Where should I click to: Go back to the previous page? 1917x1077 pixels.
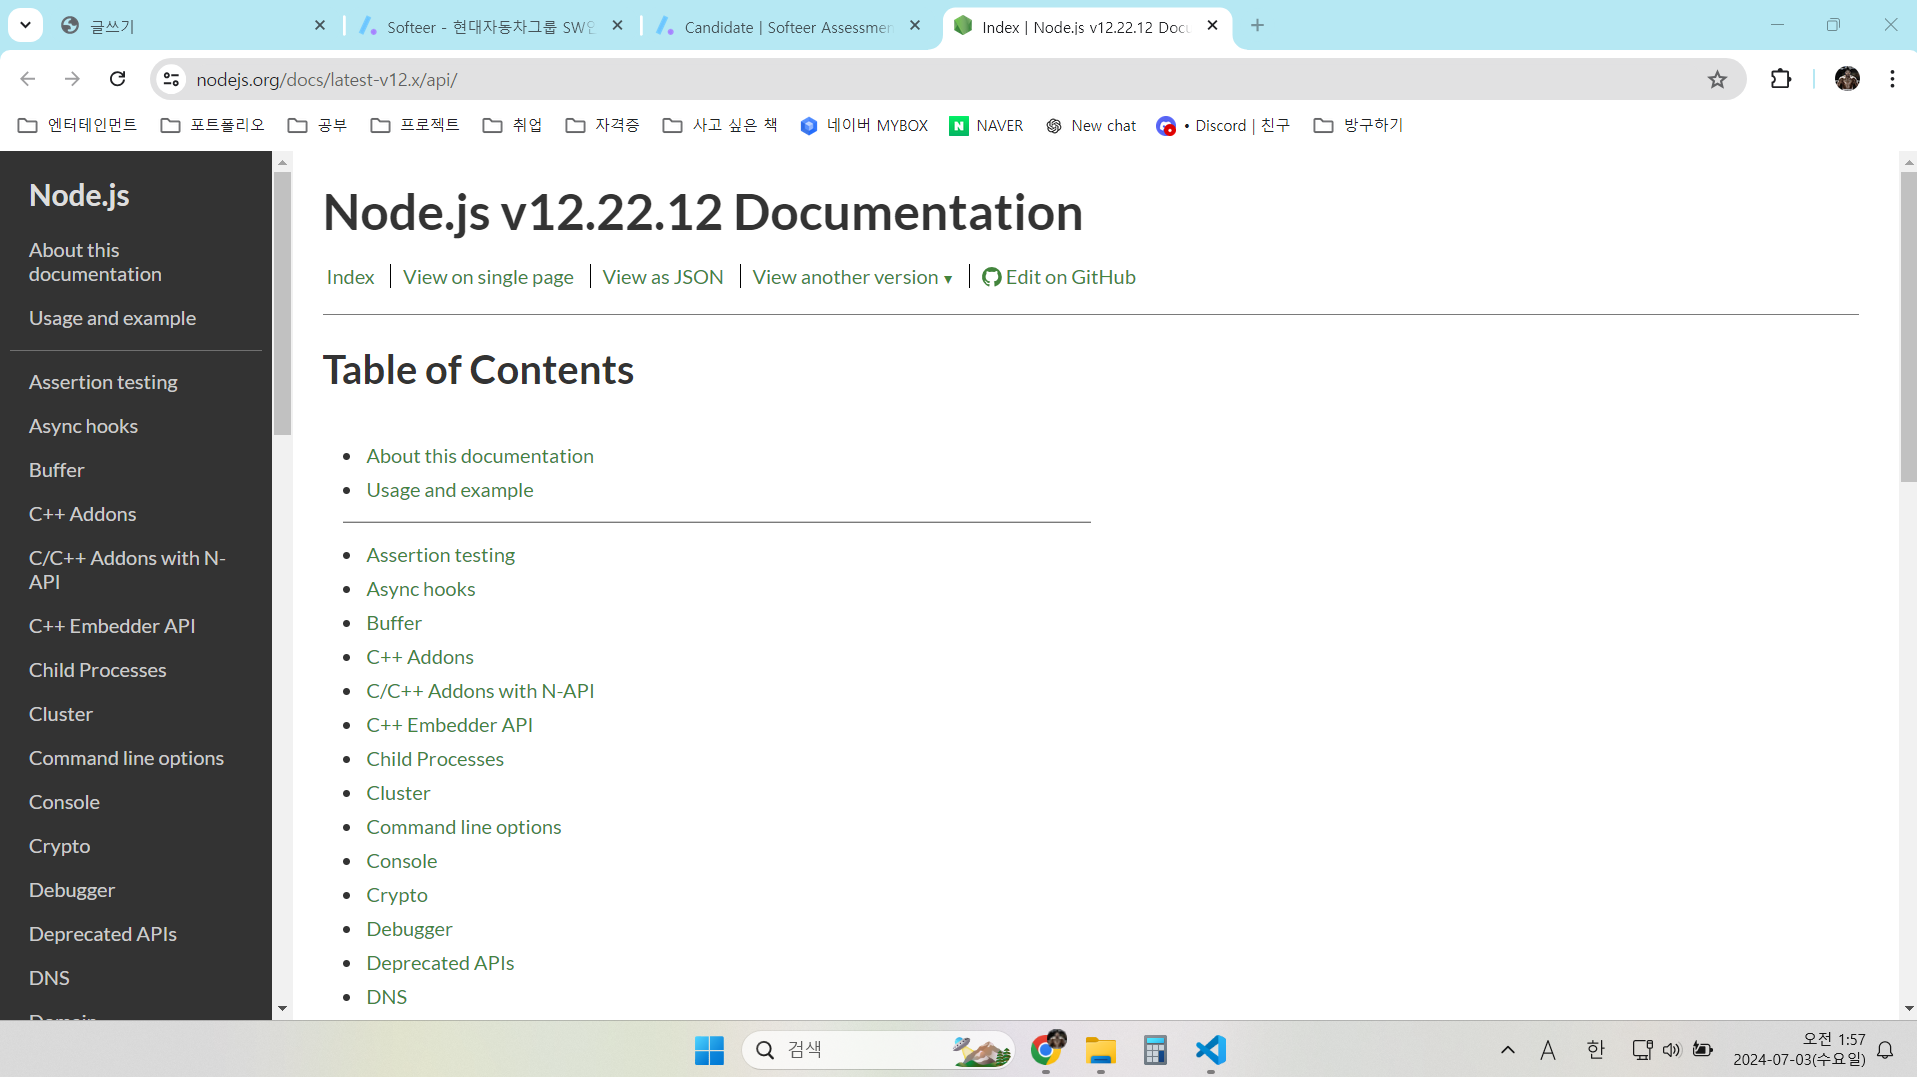28,79
